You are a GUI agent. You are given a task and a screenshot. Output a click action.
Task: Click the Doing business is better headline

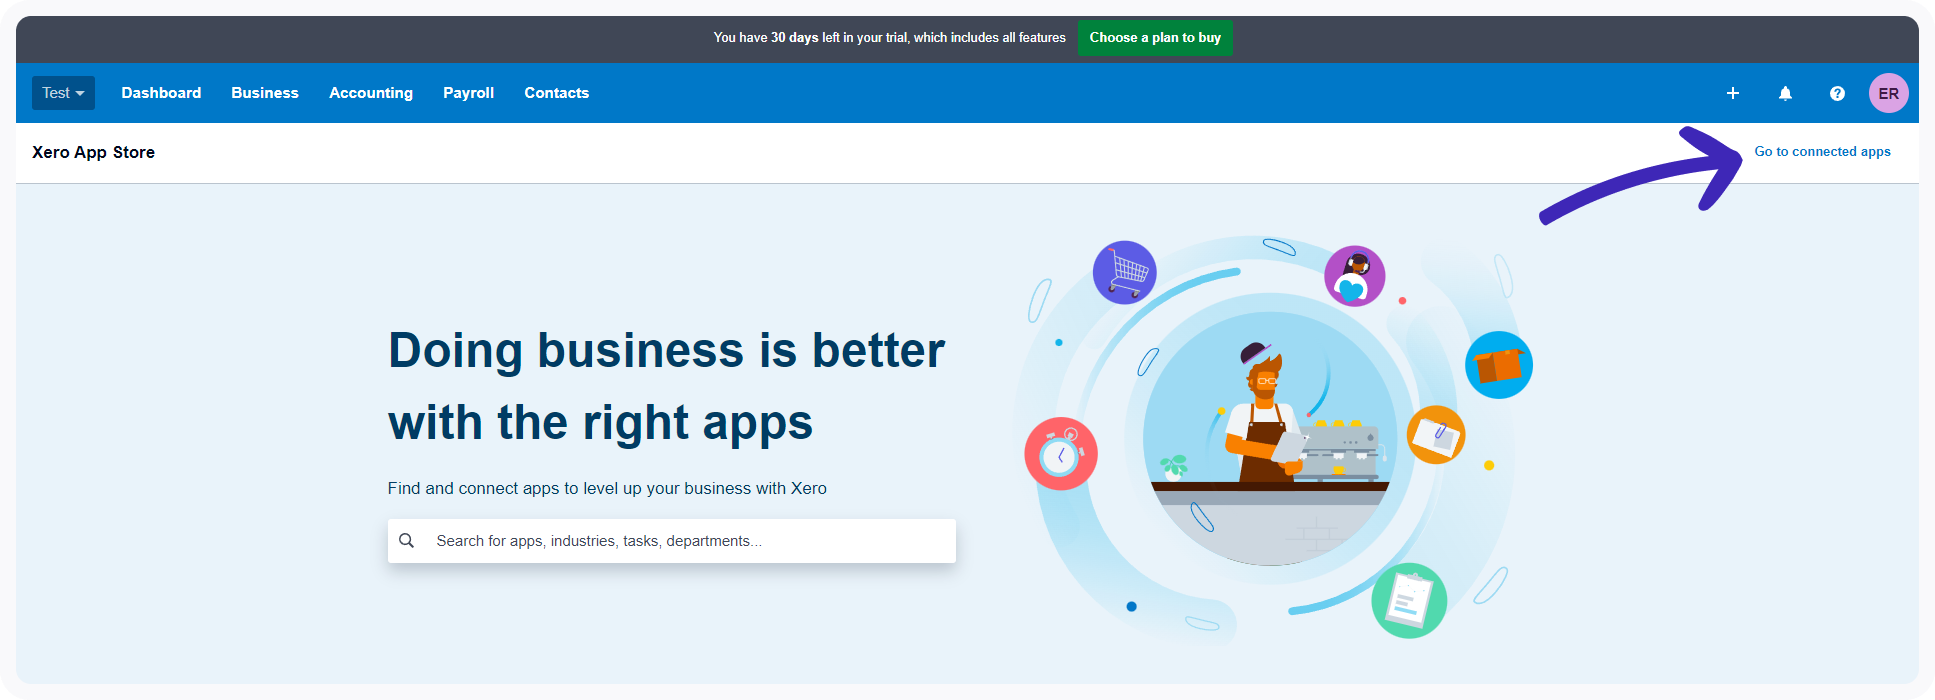tap(666, 386)
